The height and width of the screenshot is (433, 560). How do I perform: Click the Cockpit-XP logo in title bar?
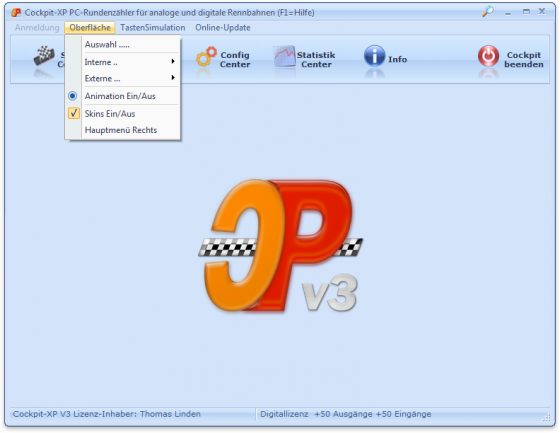pyautogui.click(x=16, y=13)
